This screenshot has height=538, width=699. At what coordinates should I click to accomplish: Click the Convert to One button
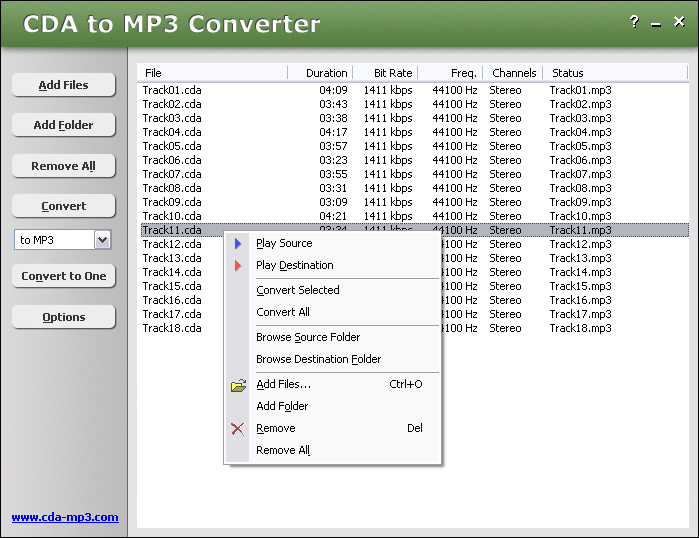point(63,276)
